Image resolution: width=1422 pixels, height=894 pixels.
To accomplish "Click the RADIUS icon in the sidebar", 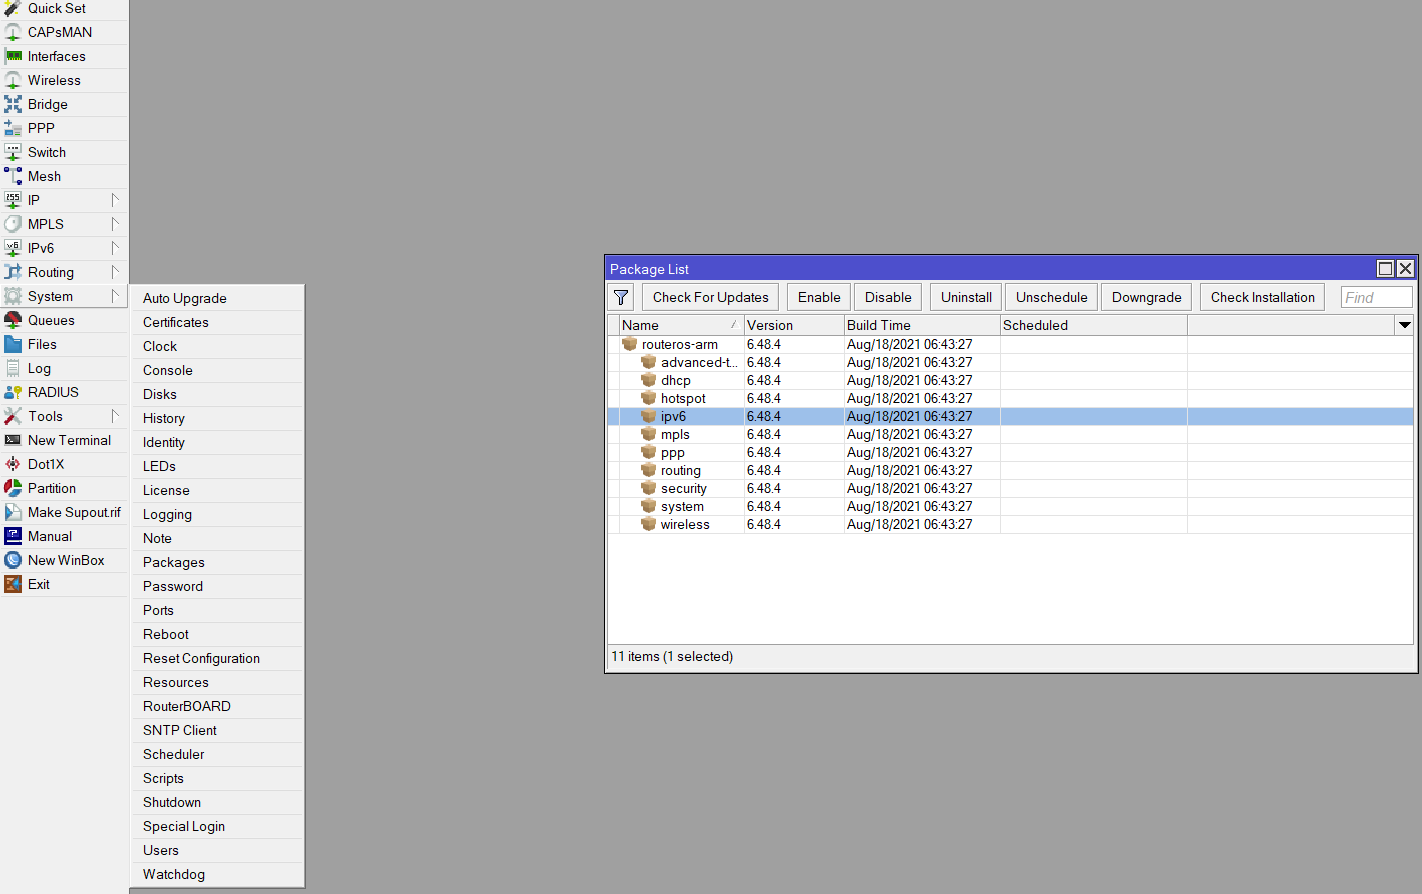I will coord(13,392).
